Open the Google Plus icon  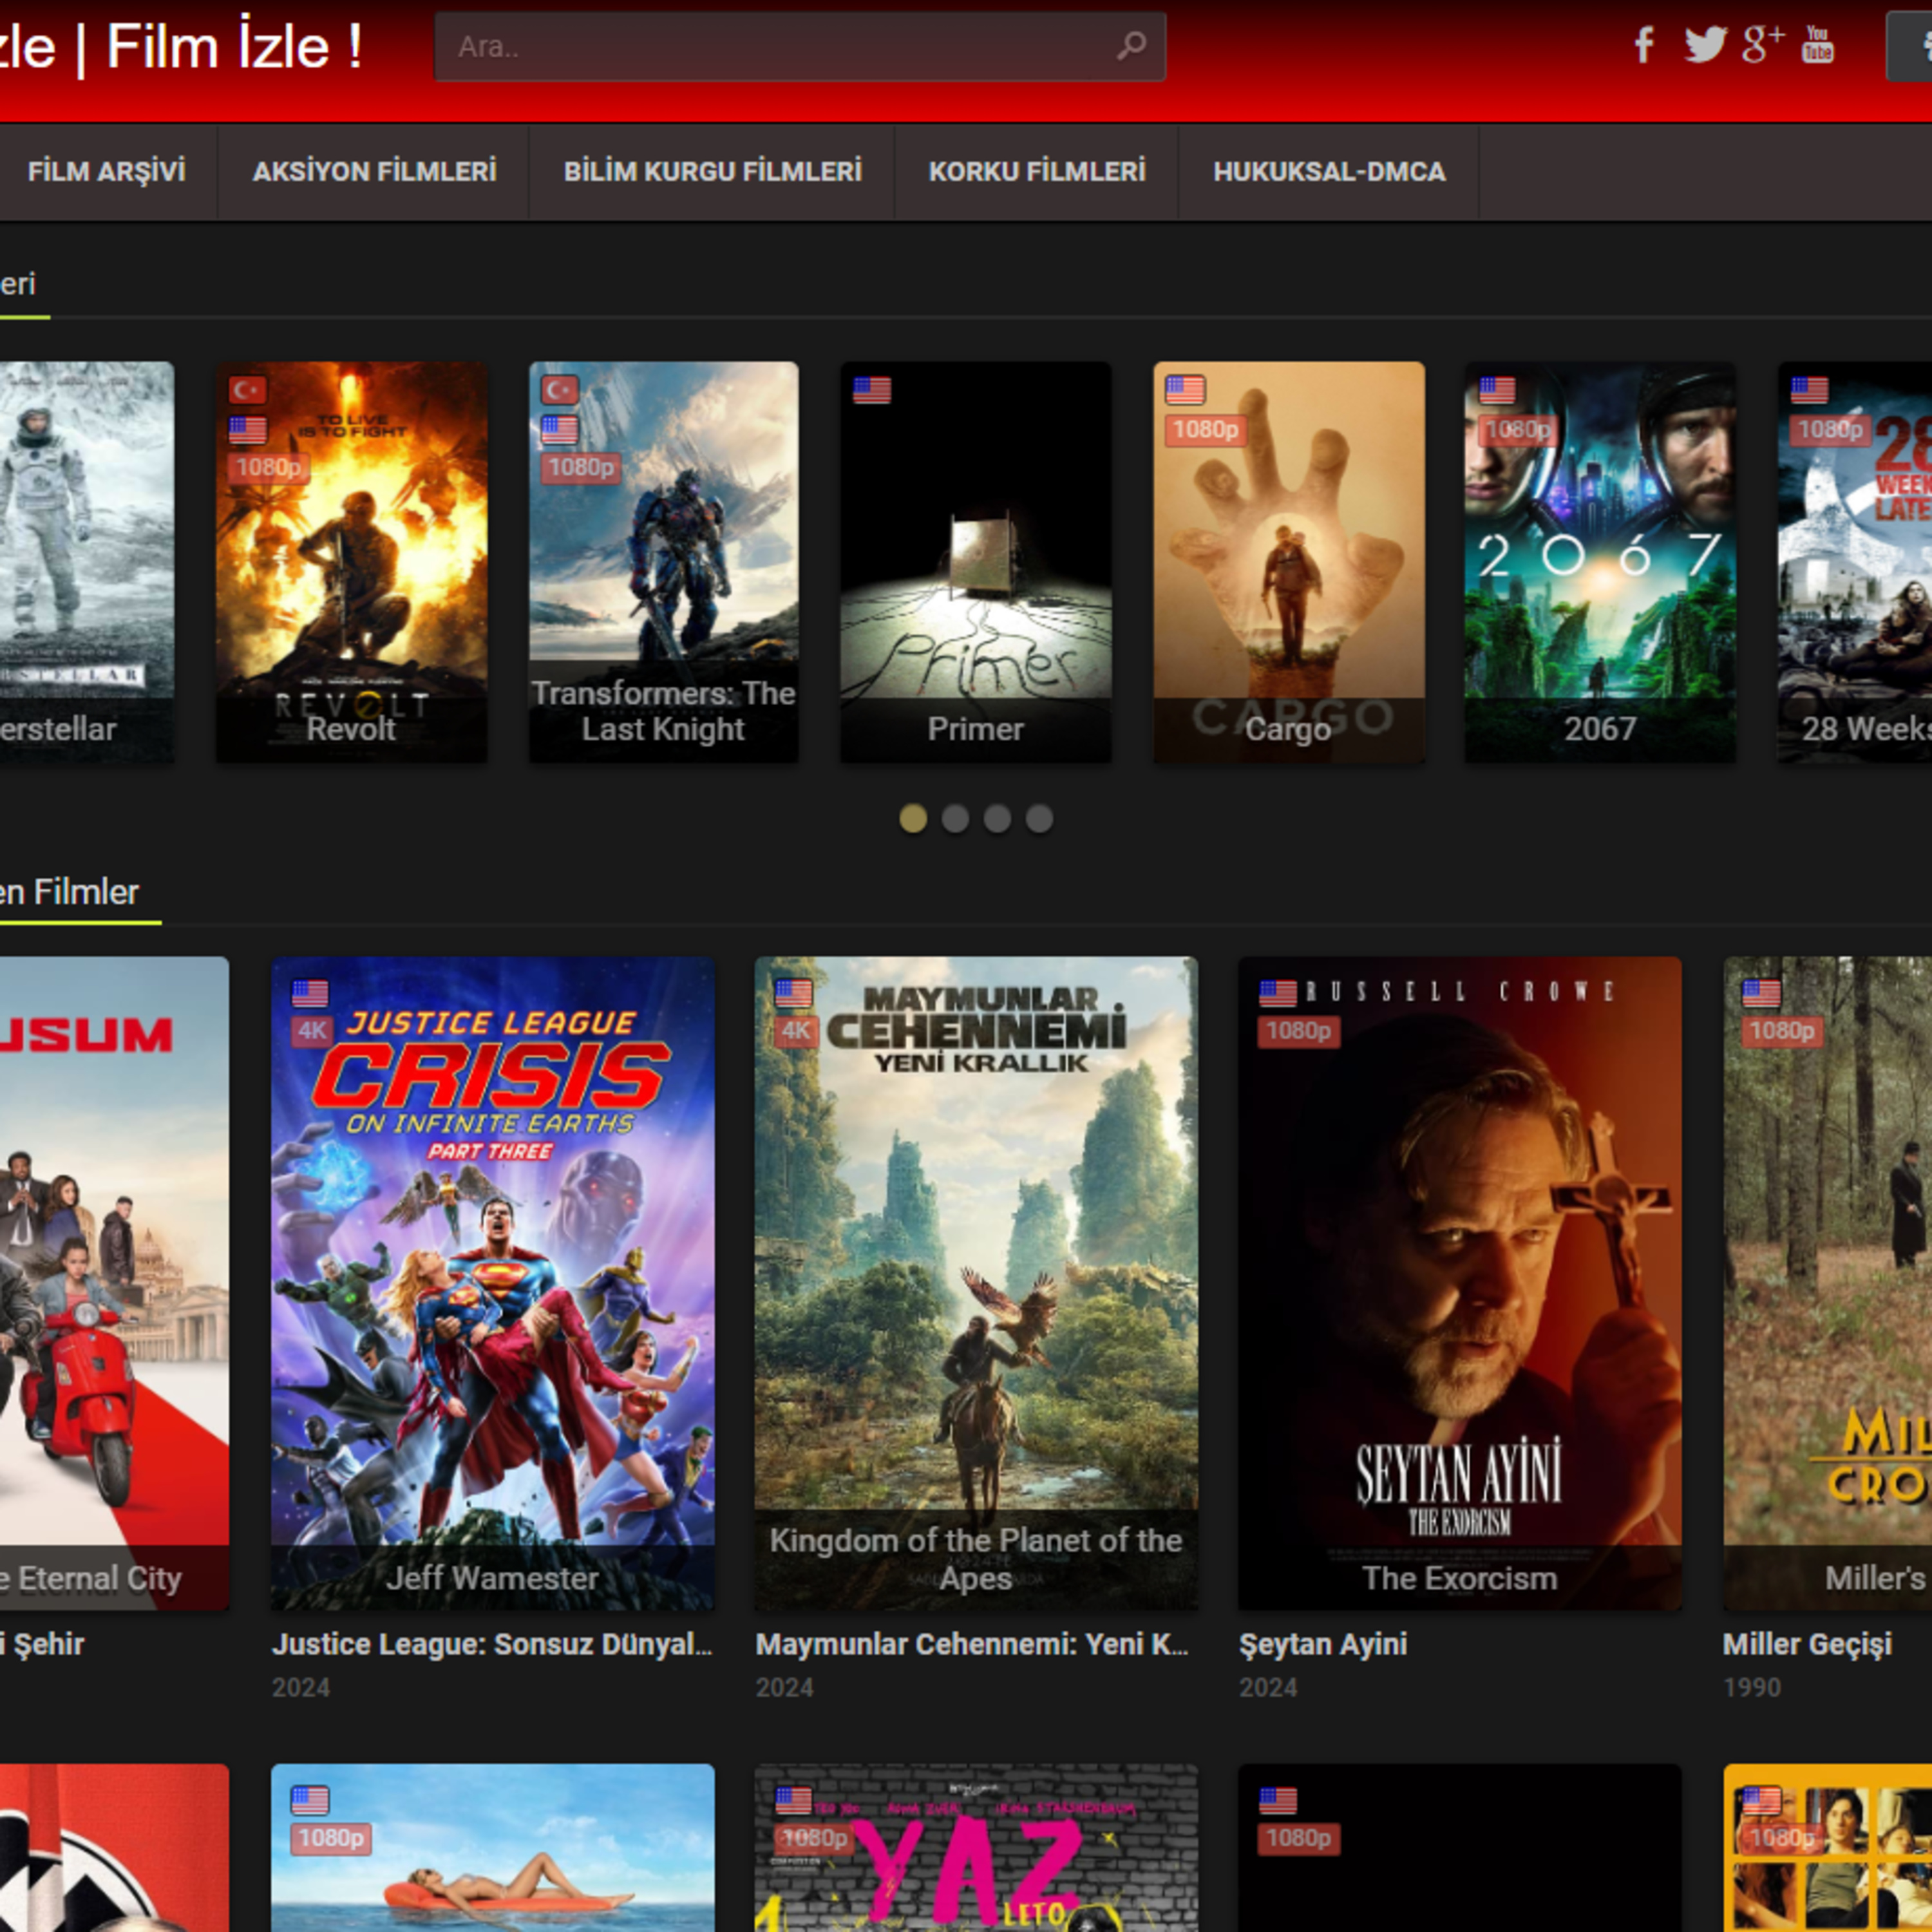point(1763,44)
